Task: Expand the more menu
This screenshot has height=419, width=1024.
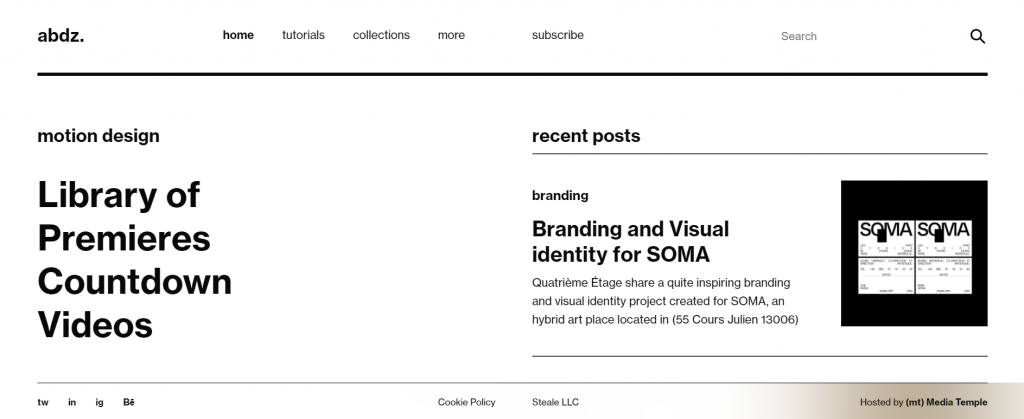Action: [451, 35]
